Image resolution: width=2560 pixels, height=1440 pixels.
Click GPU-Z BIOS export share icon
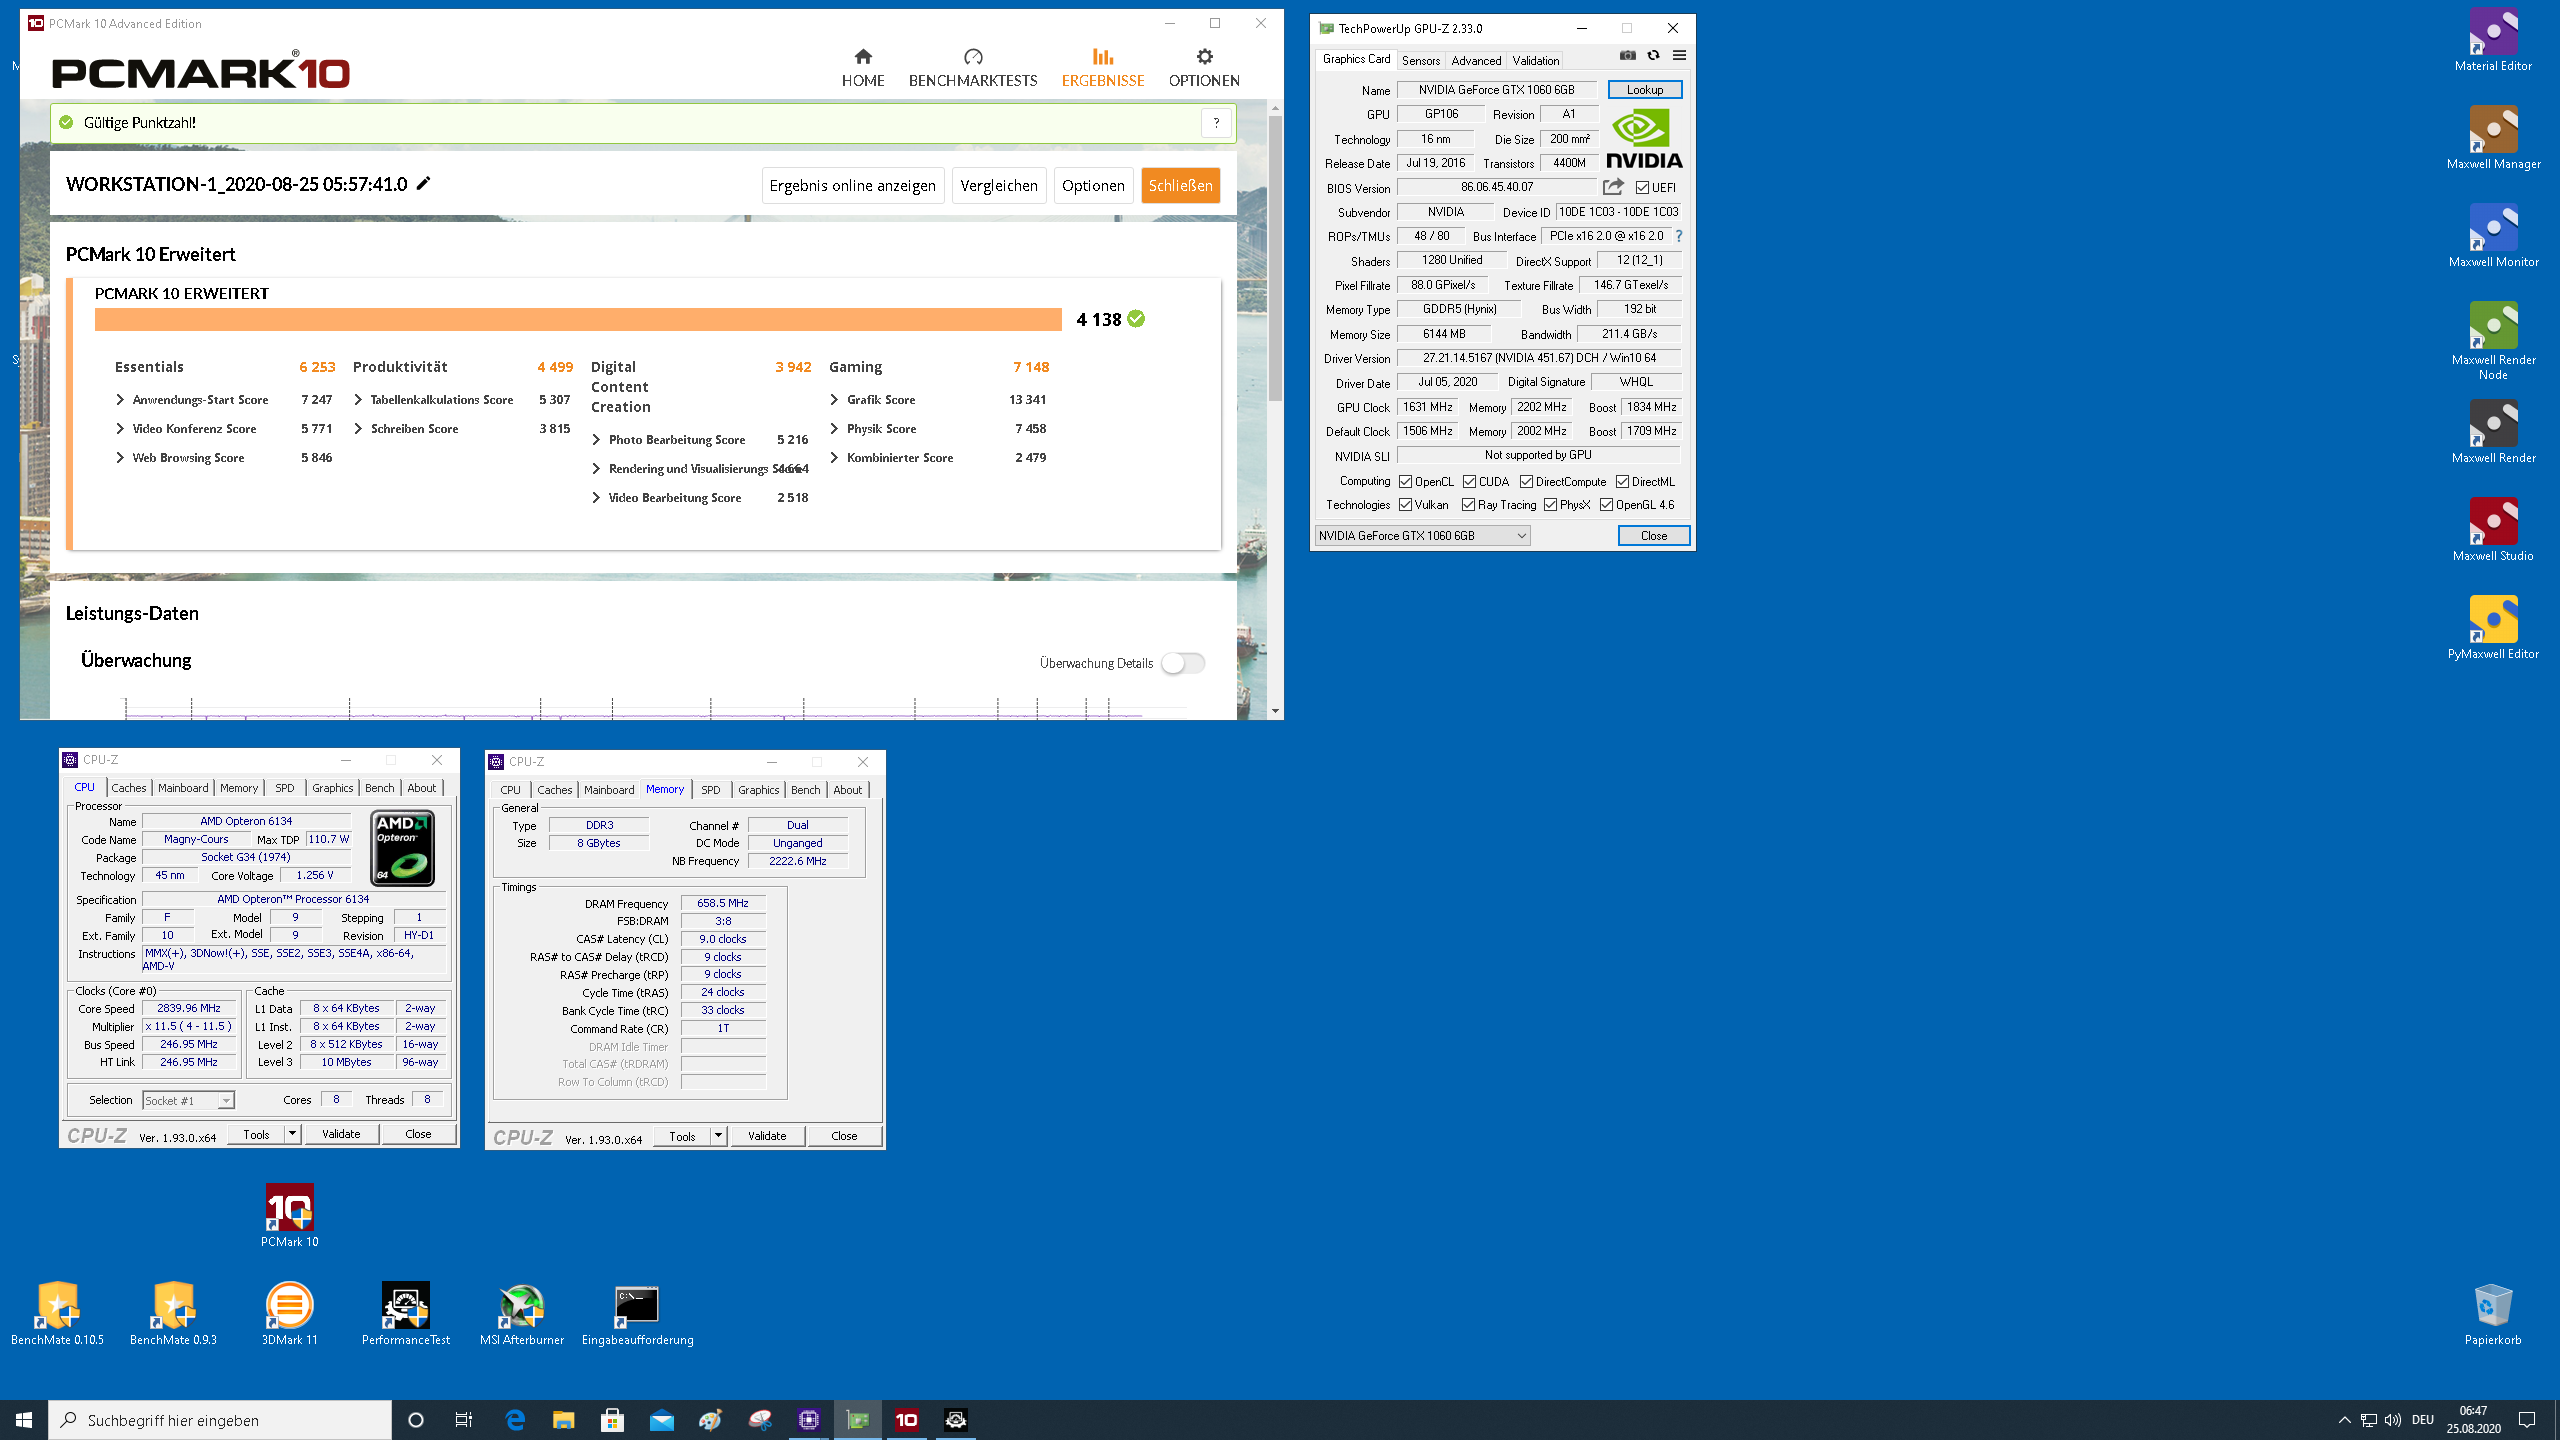tap(1613, 187)
